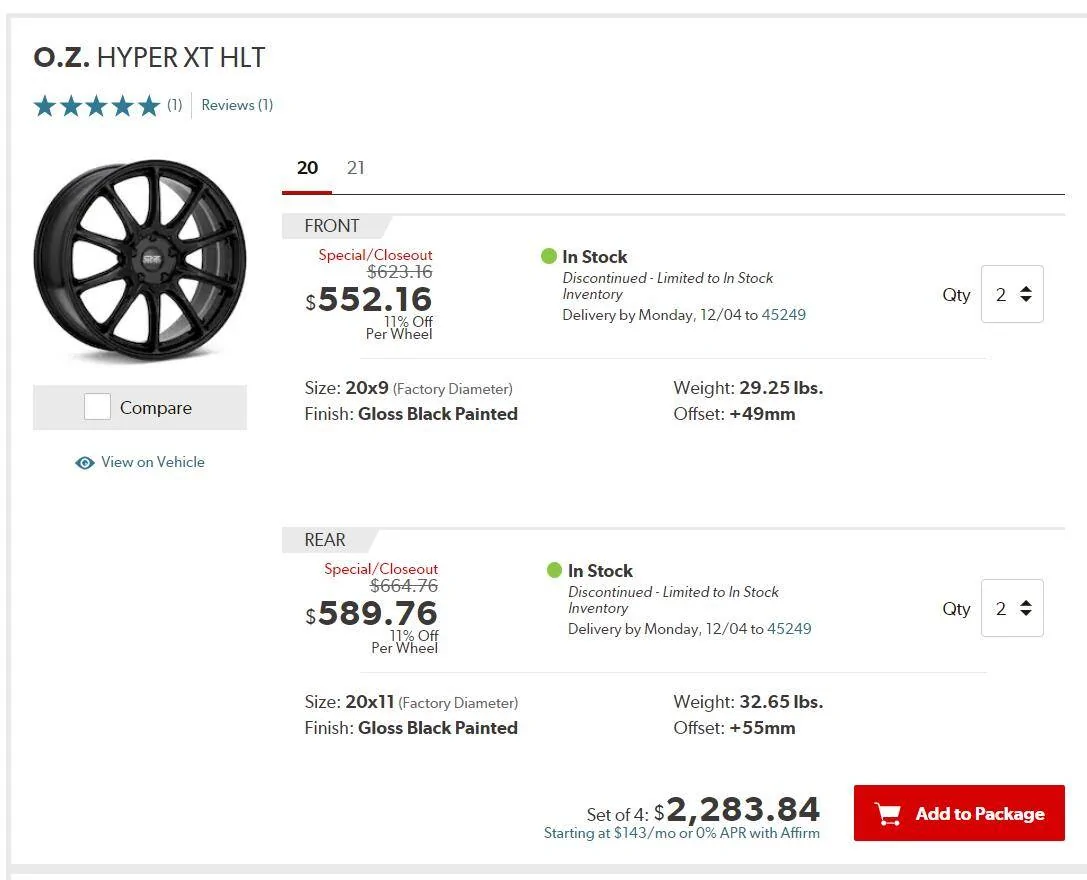Click the Weight 29.25 lbs. text
The image size is (1087, 880).
[748, 388]
